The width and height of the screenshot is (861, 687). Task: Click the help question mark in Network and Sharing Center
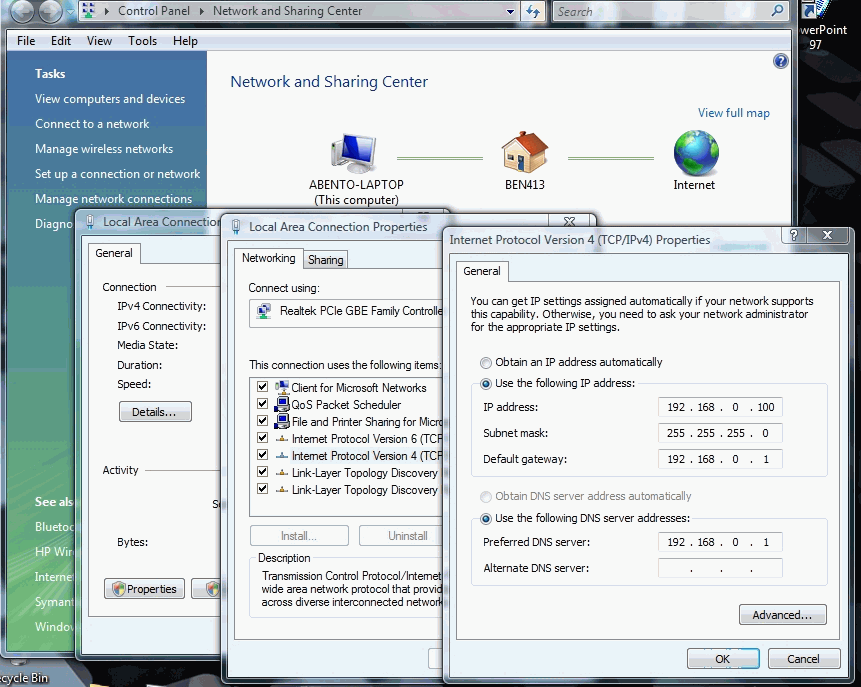coord(779,60)
